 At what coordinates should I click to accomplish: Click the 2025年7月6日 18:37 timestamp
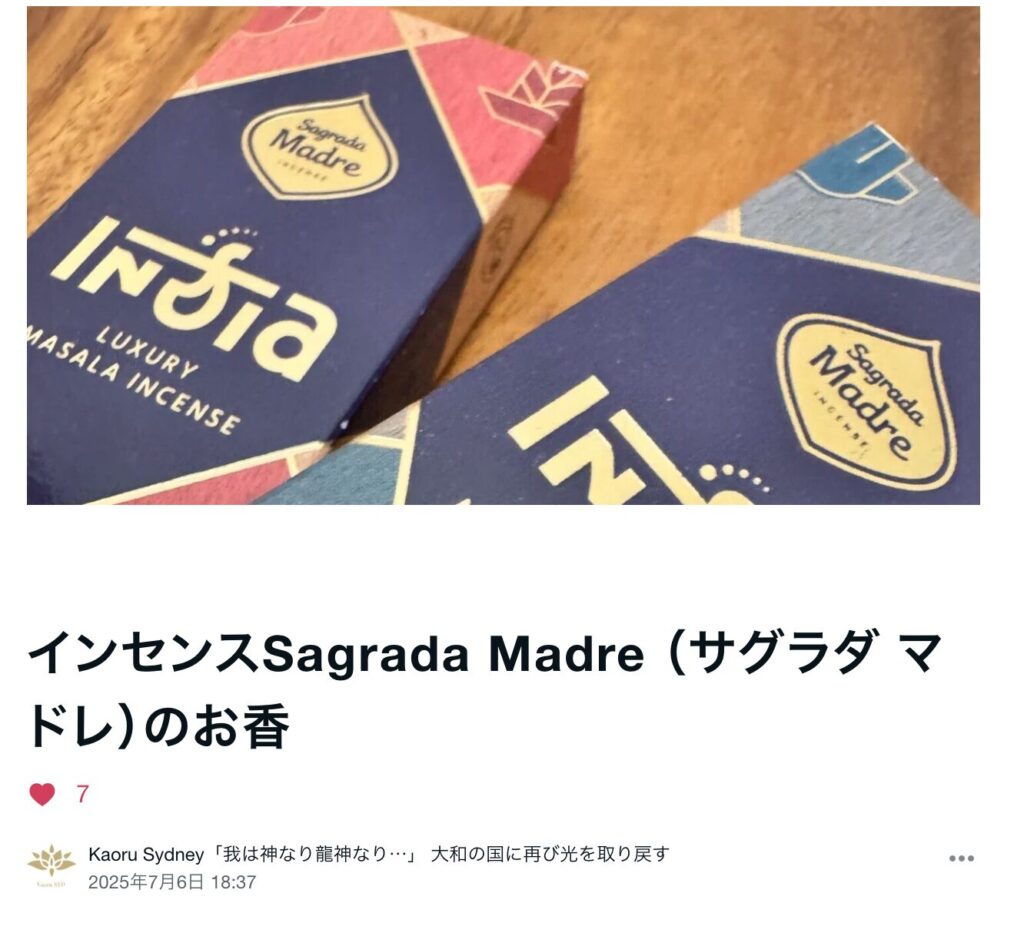tap(172, 882)
